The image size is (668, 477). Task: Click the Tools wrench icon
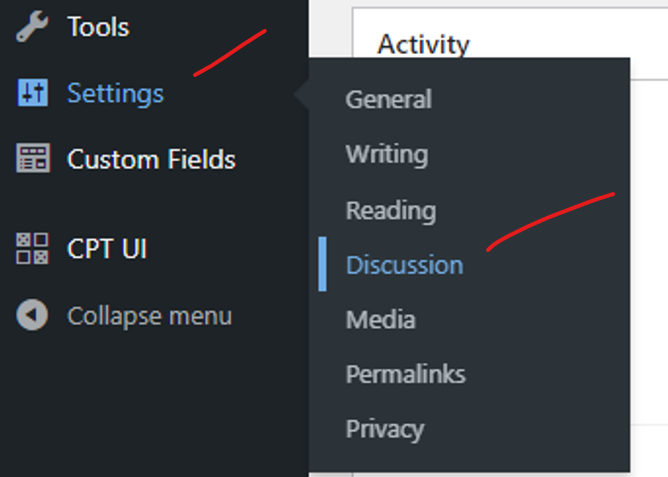pos(32,26)
